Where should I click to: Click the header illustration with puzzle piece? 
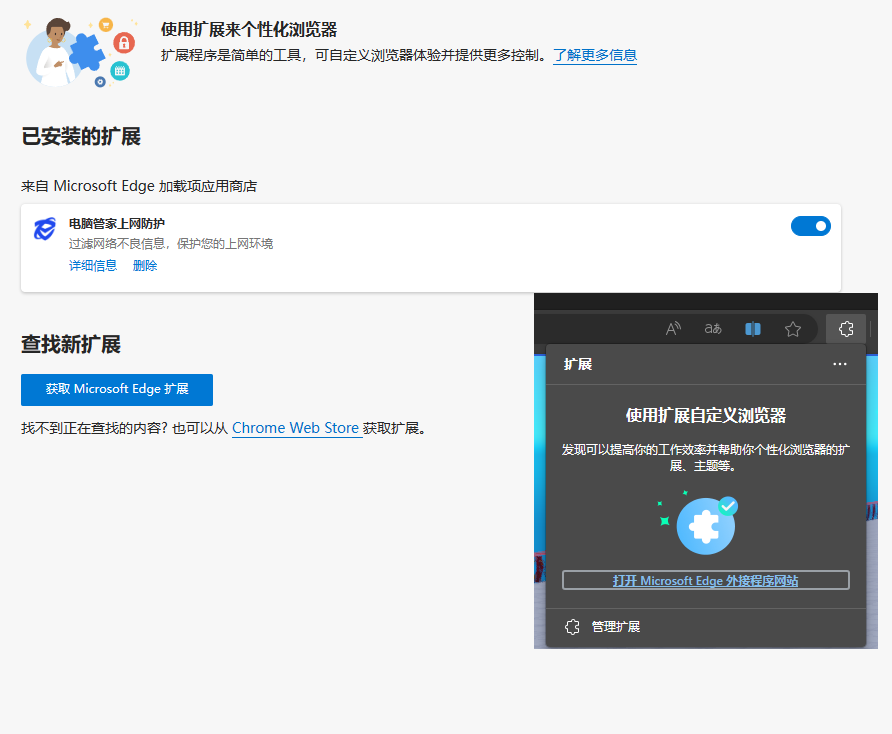click(x=80, y=53)
